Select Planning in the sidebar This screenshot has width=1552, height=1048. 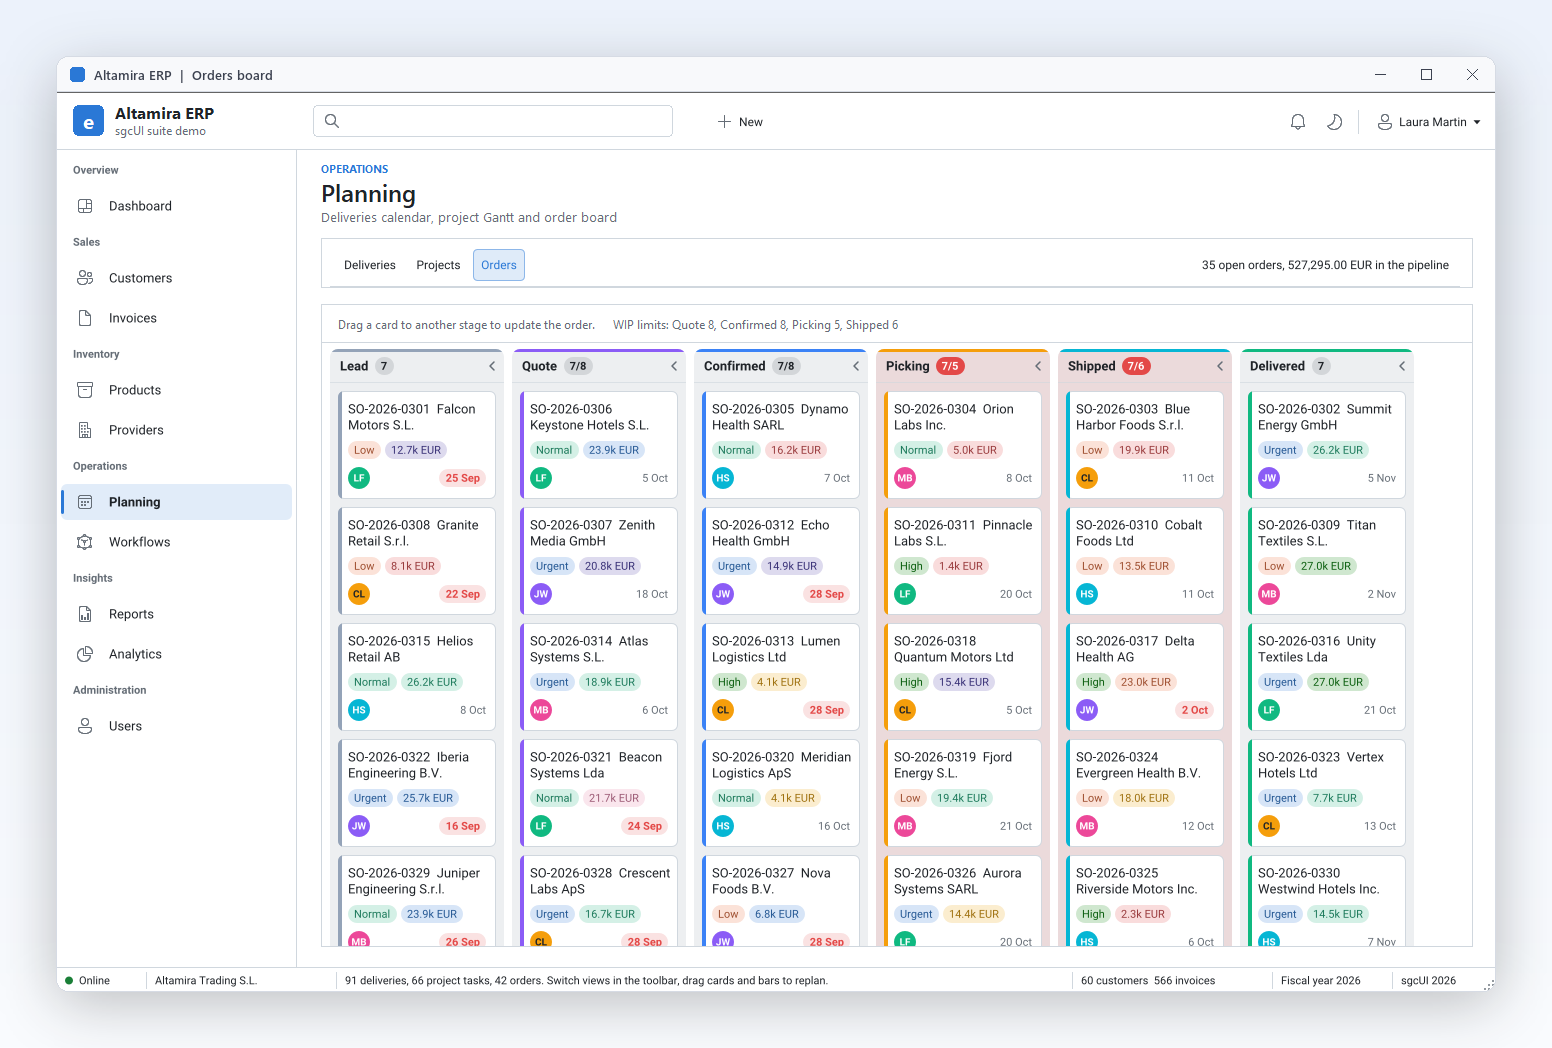click(x=177, y=502)
